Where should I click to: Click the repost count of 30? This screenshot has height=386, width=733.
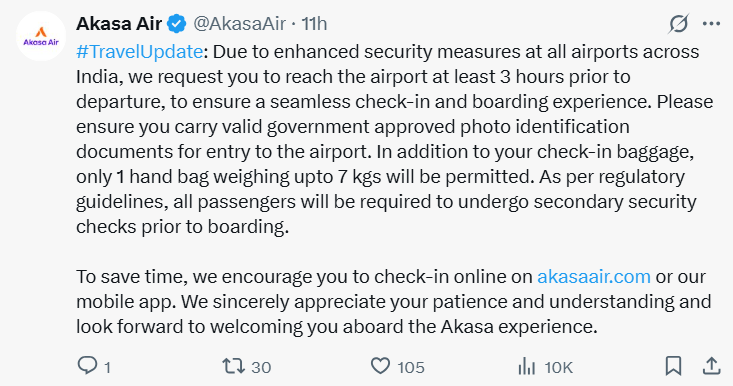coord(261,368)
